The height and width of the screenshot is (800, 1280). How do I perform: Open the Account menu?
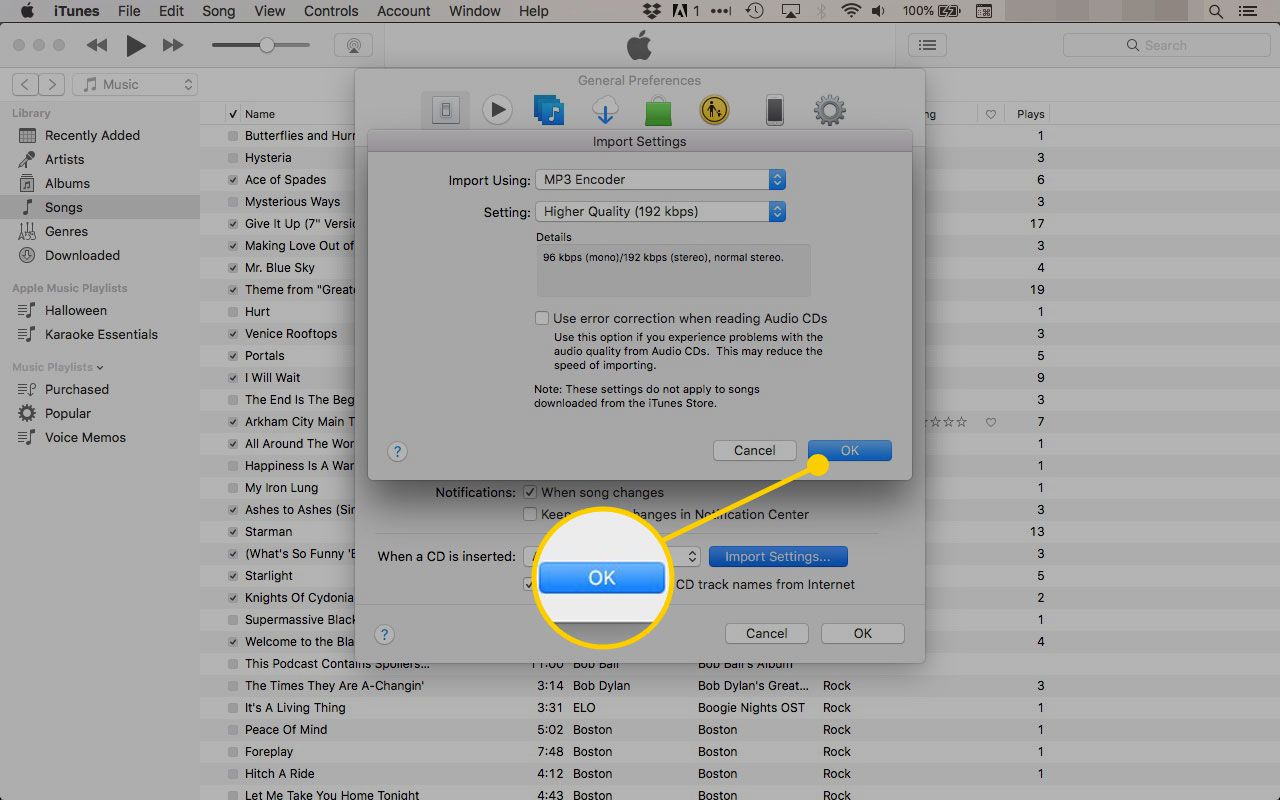pyautogui.click(x=404, y=11)
